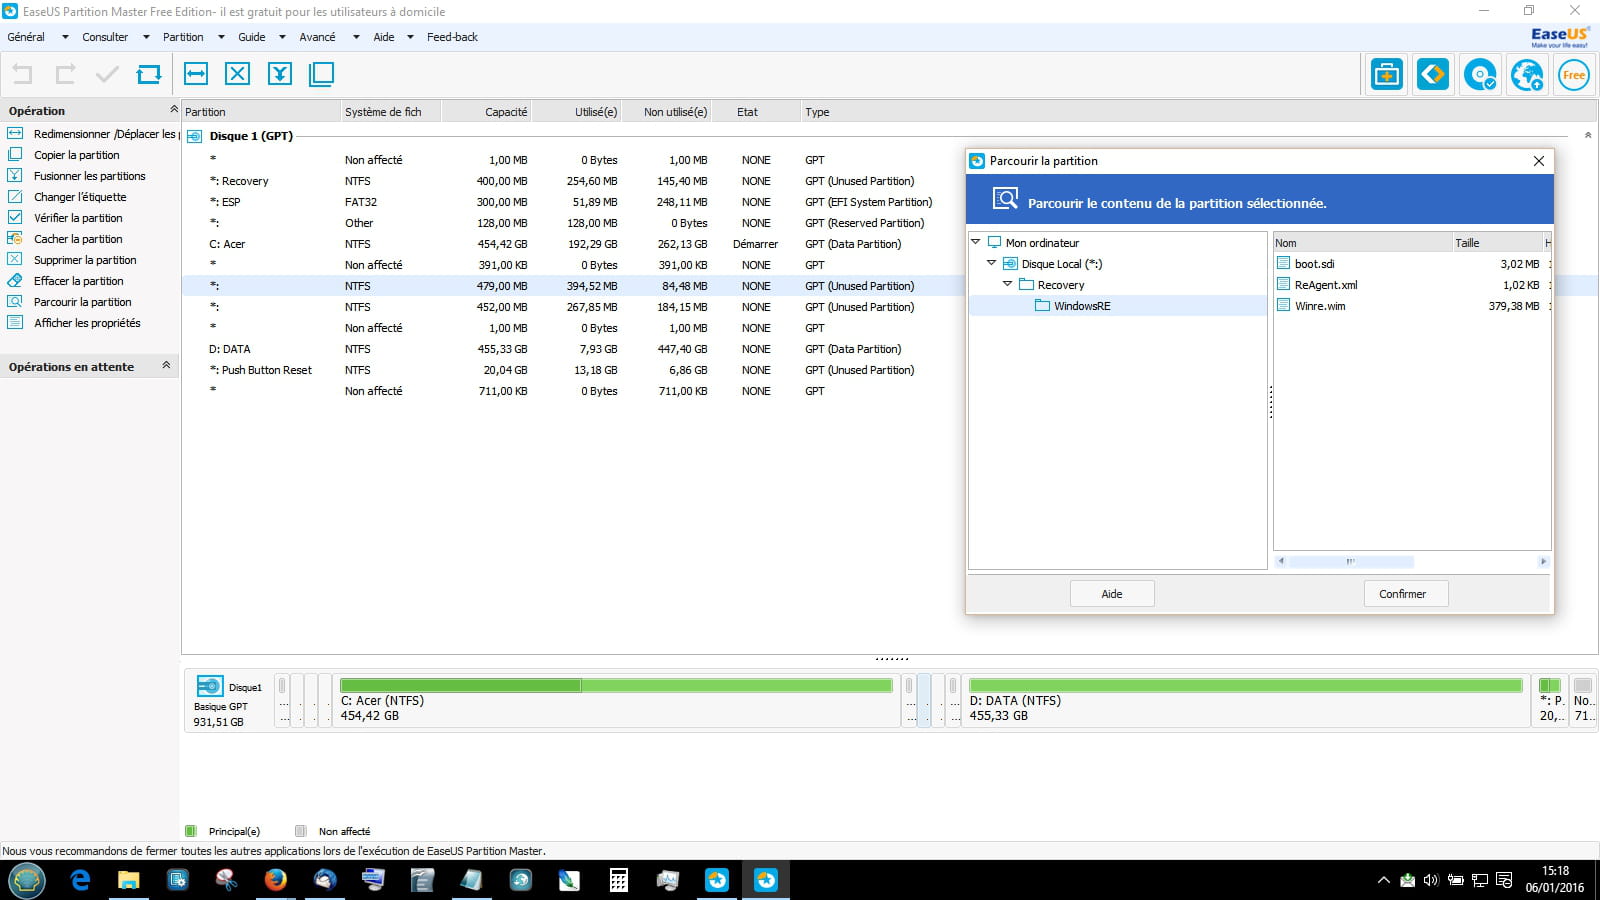Click the Redimensionner/Déplacer operation icon
This screenshot has height=900, width=1600.
click(x=15, y=134)
